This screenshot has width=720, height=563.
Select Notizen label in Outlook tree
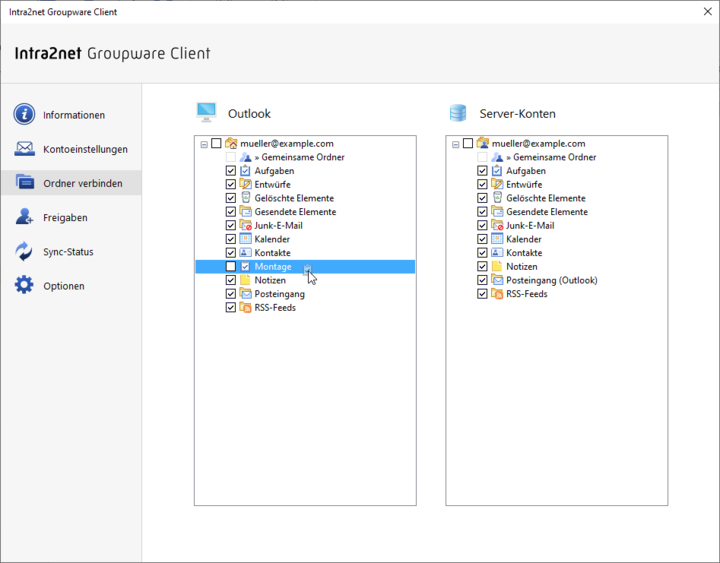pyautogui.click(x=270, y=280)
